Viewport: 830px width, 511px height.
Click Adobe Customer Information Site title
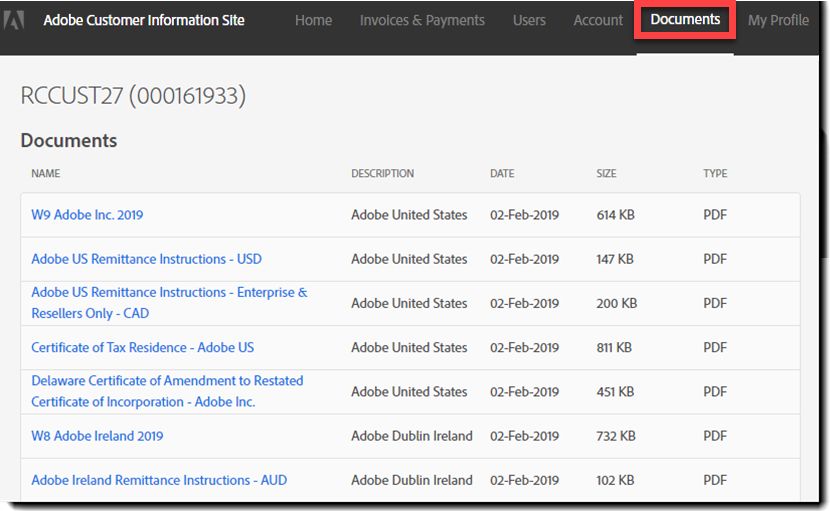point(144,20)
